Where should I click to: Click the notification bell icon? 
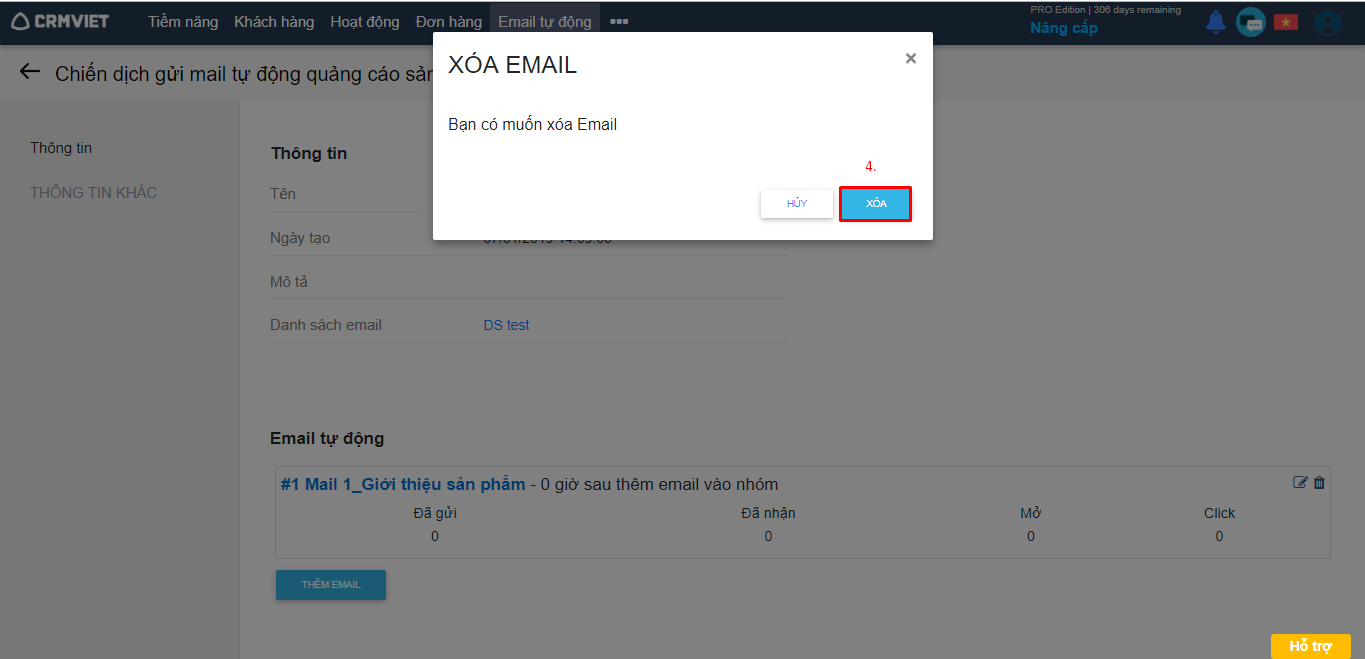(x=1215, y=22)
